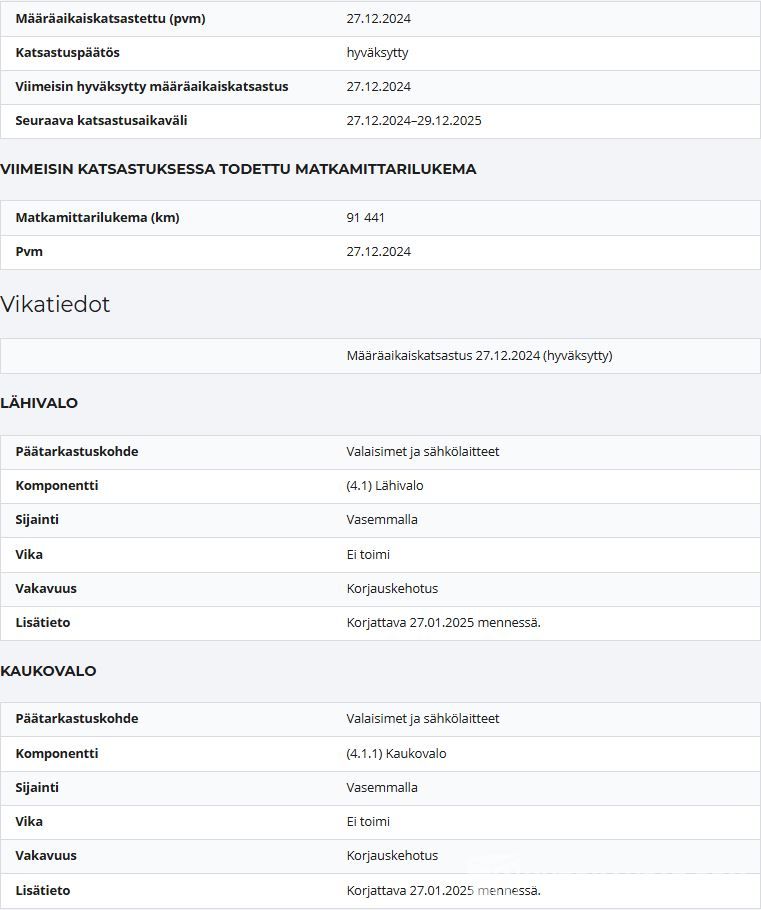This screenshot has height=910, width=761.
Task: Select the (4.1) Lähivalo component value
Action: (385, 486)
